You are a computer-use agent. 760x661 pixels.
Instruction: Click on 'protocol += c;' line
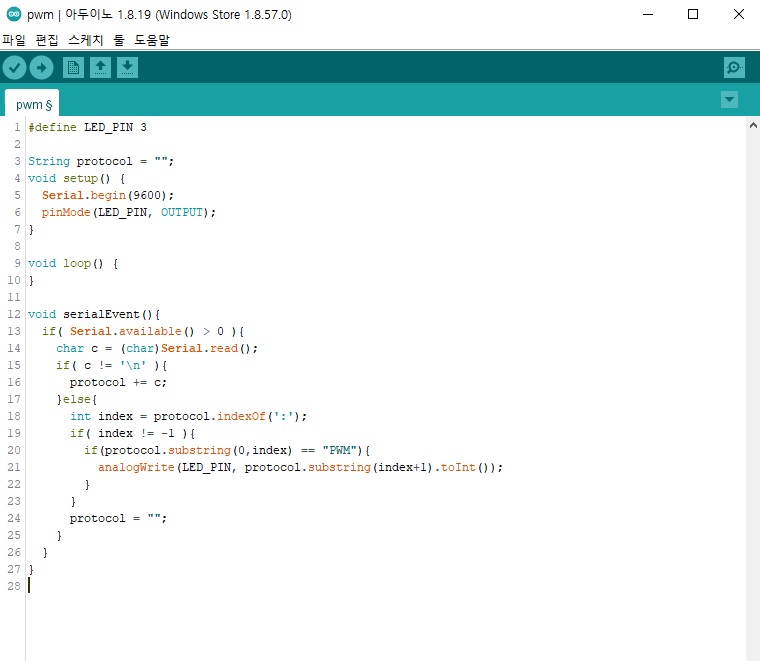pos(118,382)
